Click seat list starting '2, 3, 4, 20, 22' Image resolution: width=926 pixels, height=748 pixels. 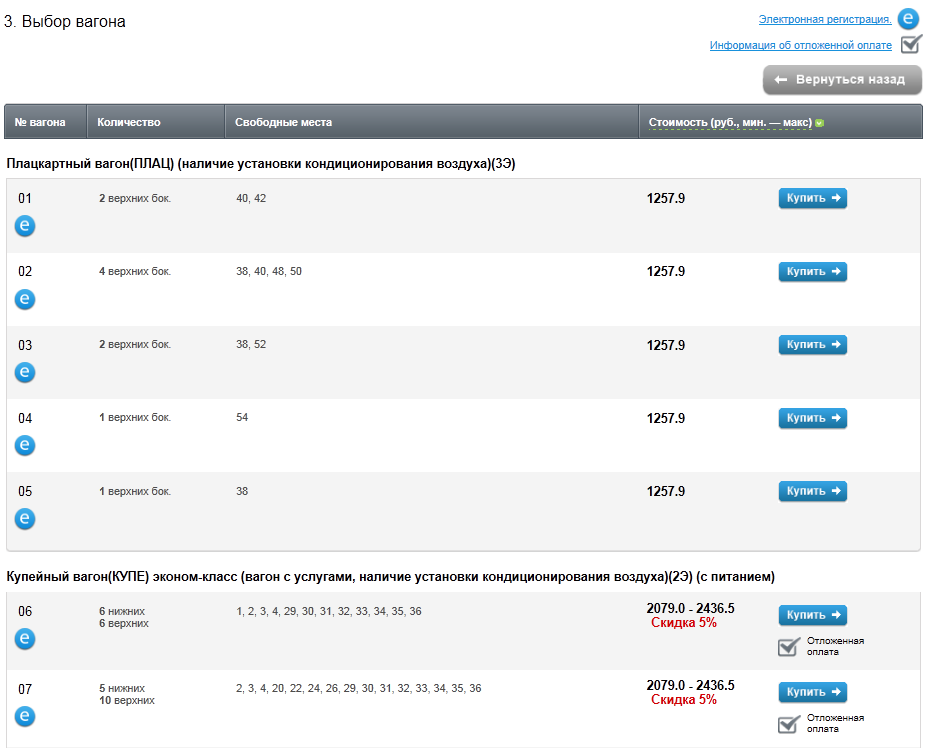coord(358,688)
